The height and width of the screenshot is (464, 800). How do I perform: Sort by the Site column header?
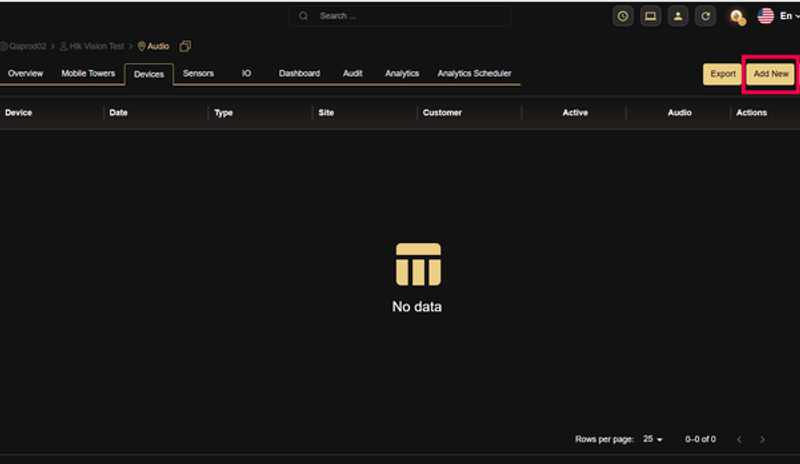pos(327,113)
